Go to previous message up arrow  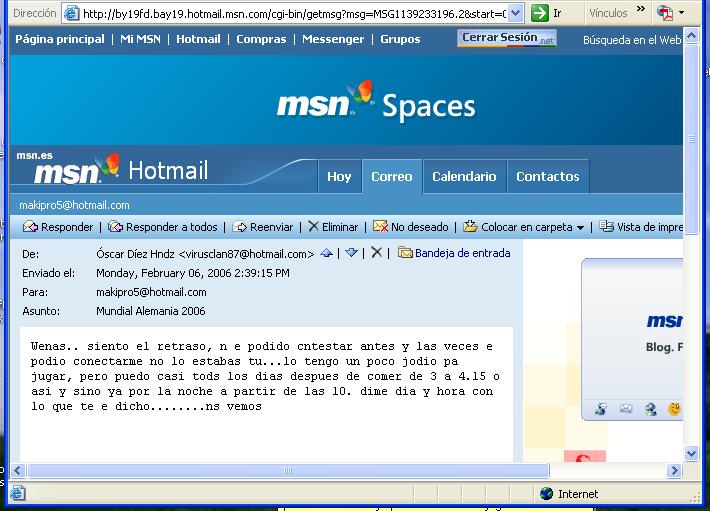(x=326, y=253)
